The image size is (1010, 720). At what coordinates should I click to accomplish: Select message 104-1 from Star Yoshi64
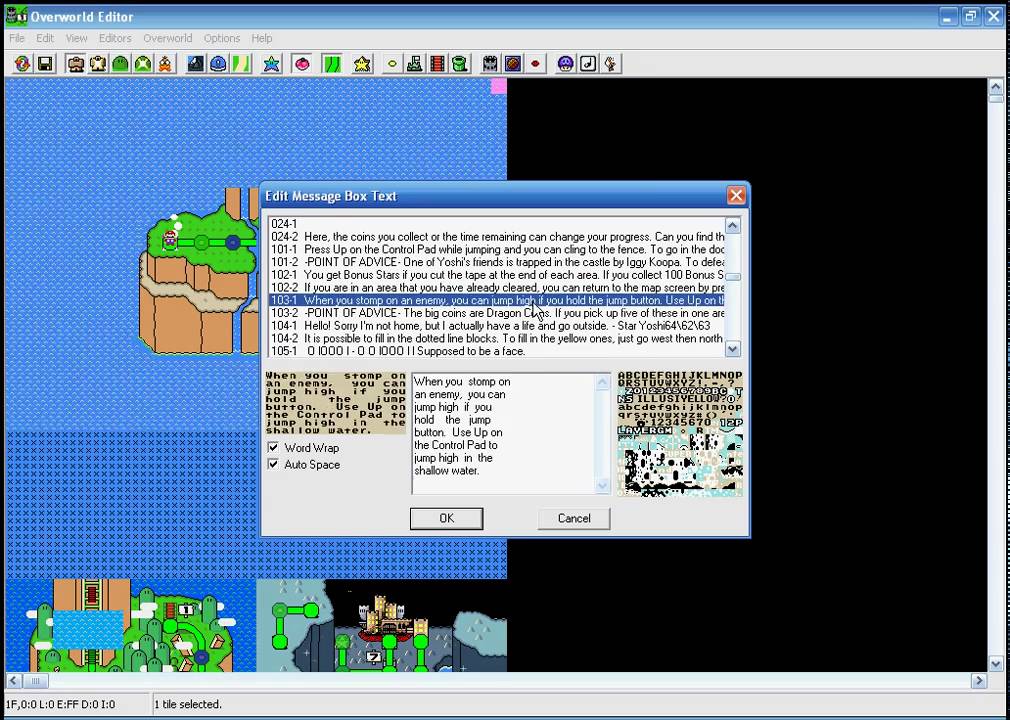pos(496,326)
